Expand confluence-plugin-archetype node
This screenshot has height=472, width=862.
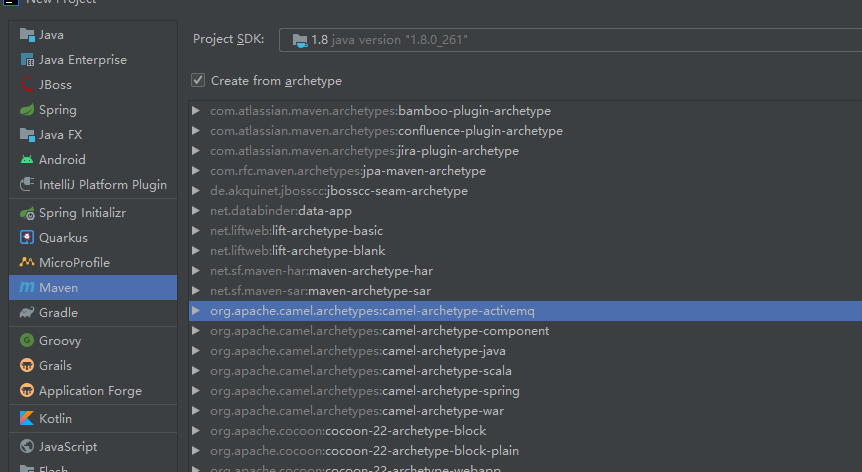tap(196, 131)
